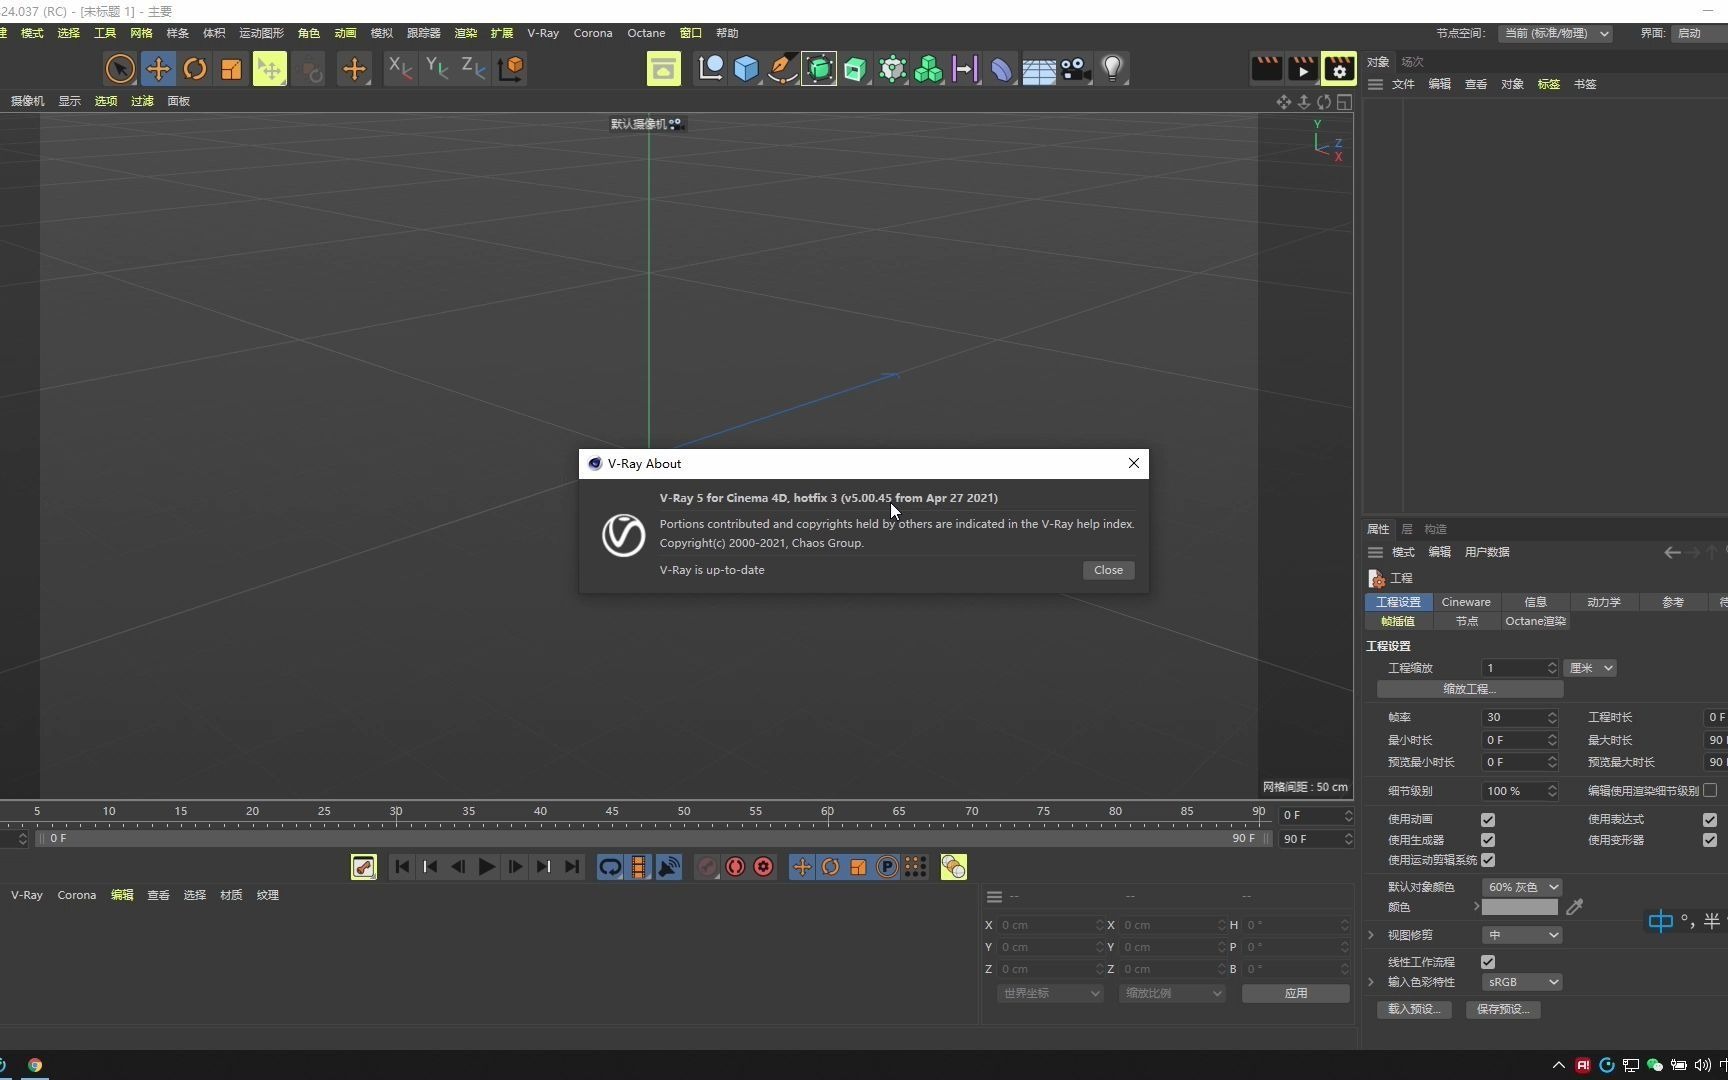Open the Spline pen tool
Screen dimensions: 1728x1080
(782, 69)
